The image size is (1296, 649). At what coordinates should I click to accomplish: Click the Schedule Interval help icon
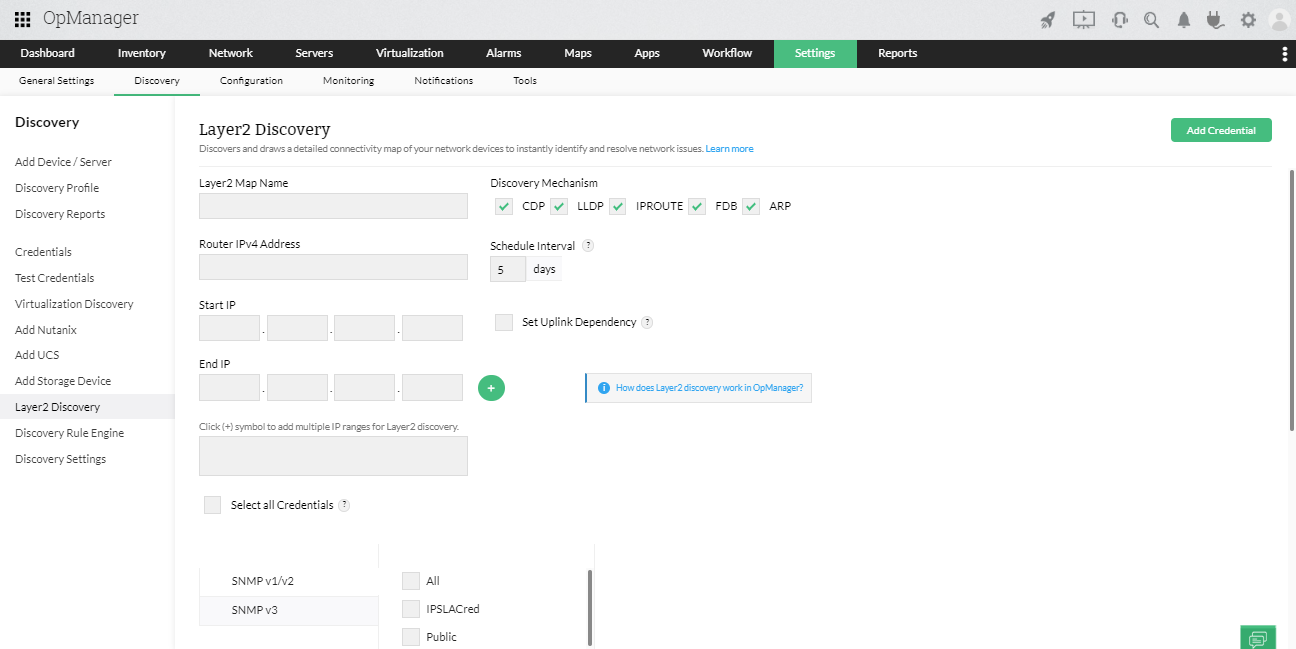tap(588, 245)
